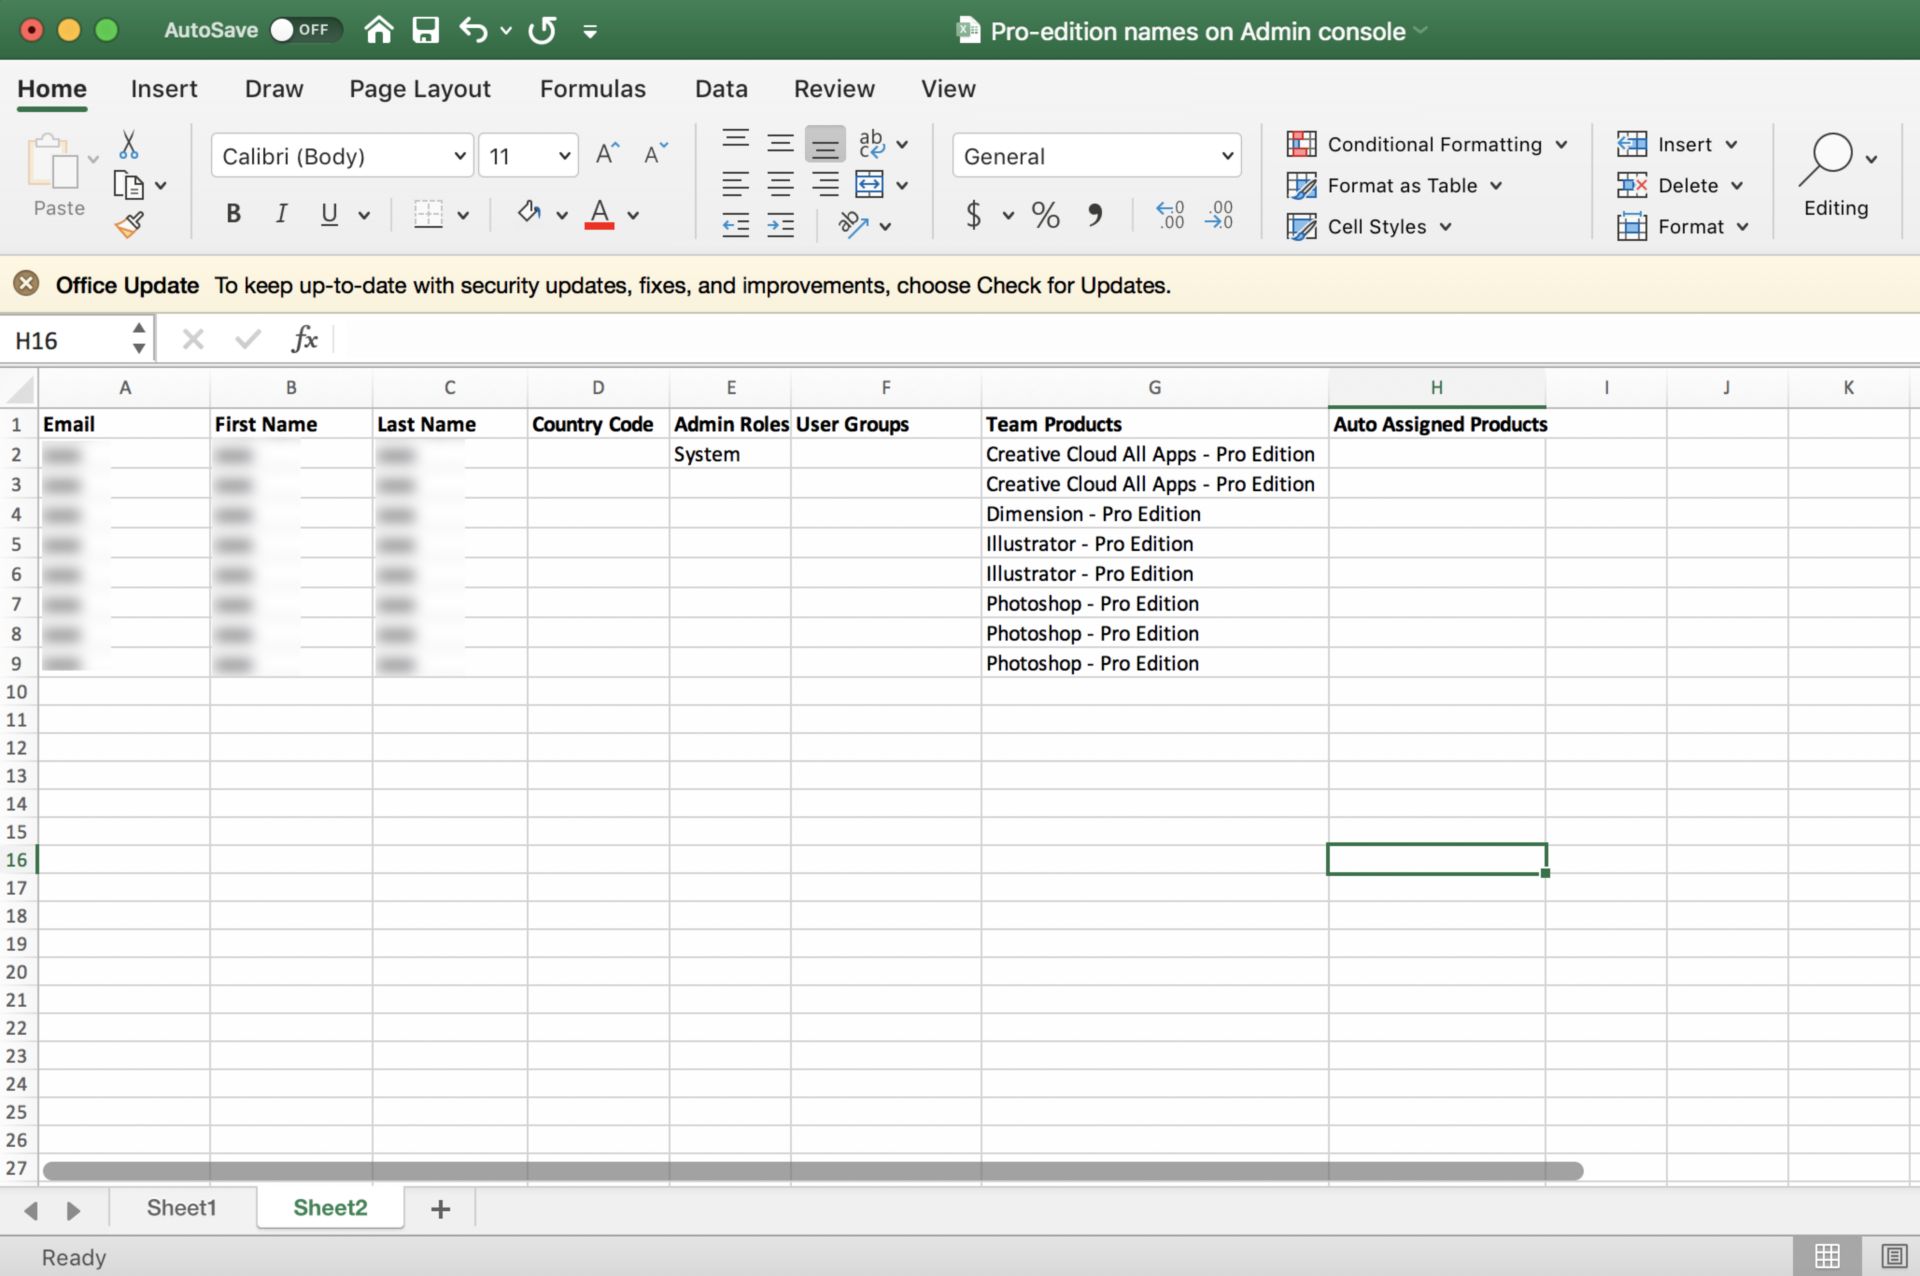Expand the Delete dropdown arrow

click(1741, 184)
